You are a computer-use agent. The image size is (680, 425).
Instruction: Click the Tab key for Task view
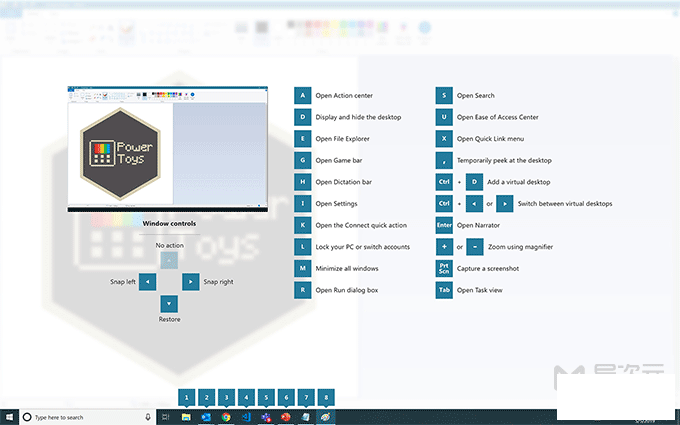(x=444, y=290)
